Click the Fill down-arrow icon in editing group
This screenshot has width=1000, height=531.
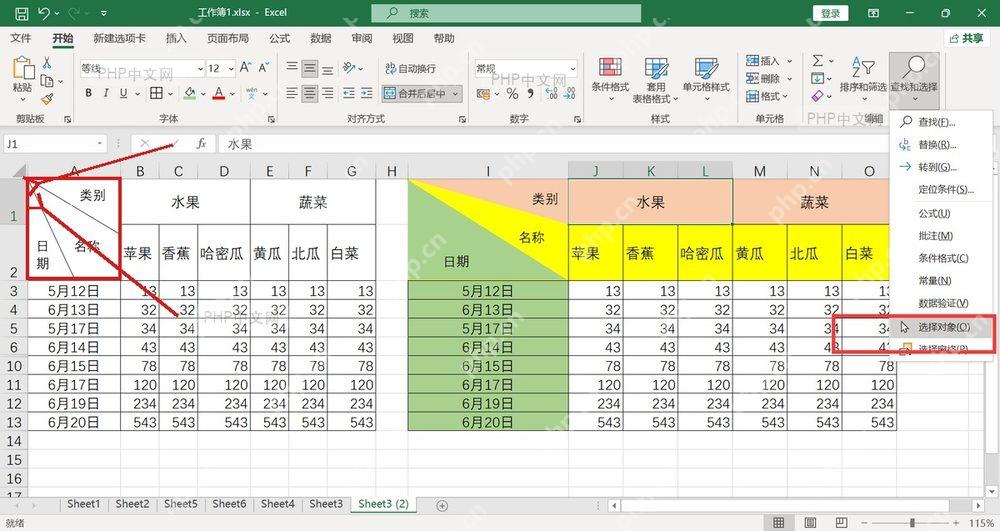[818, 78]
